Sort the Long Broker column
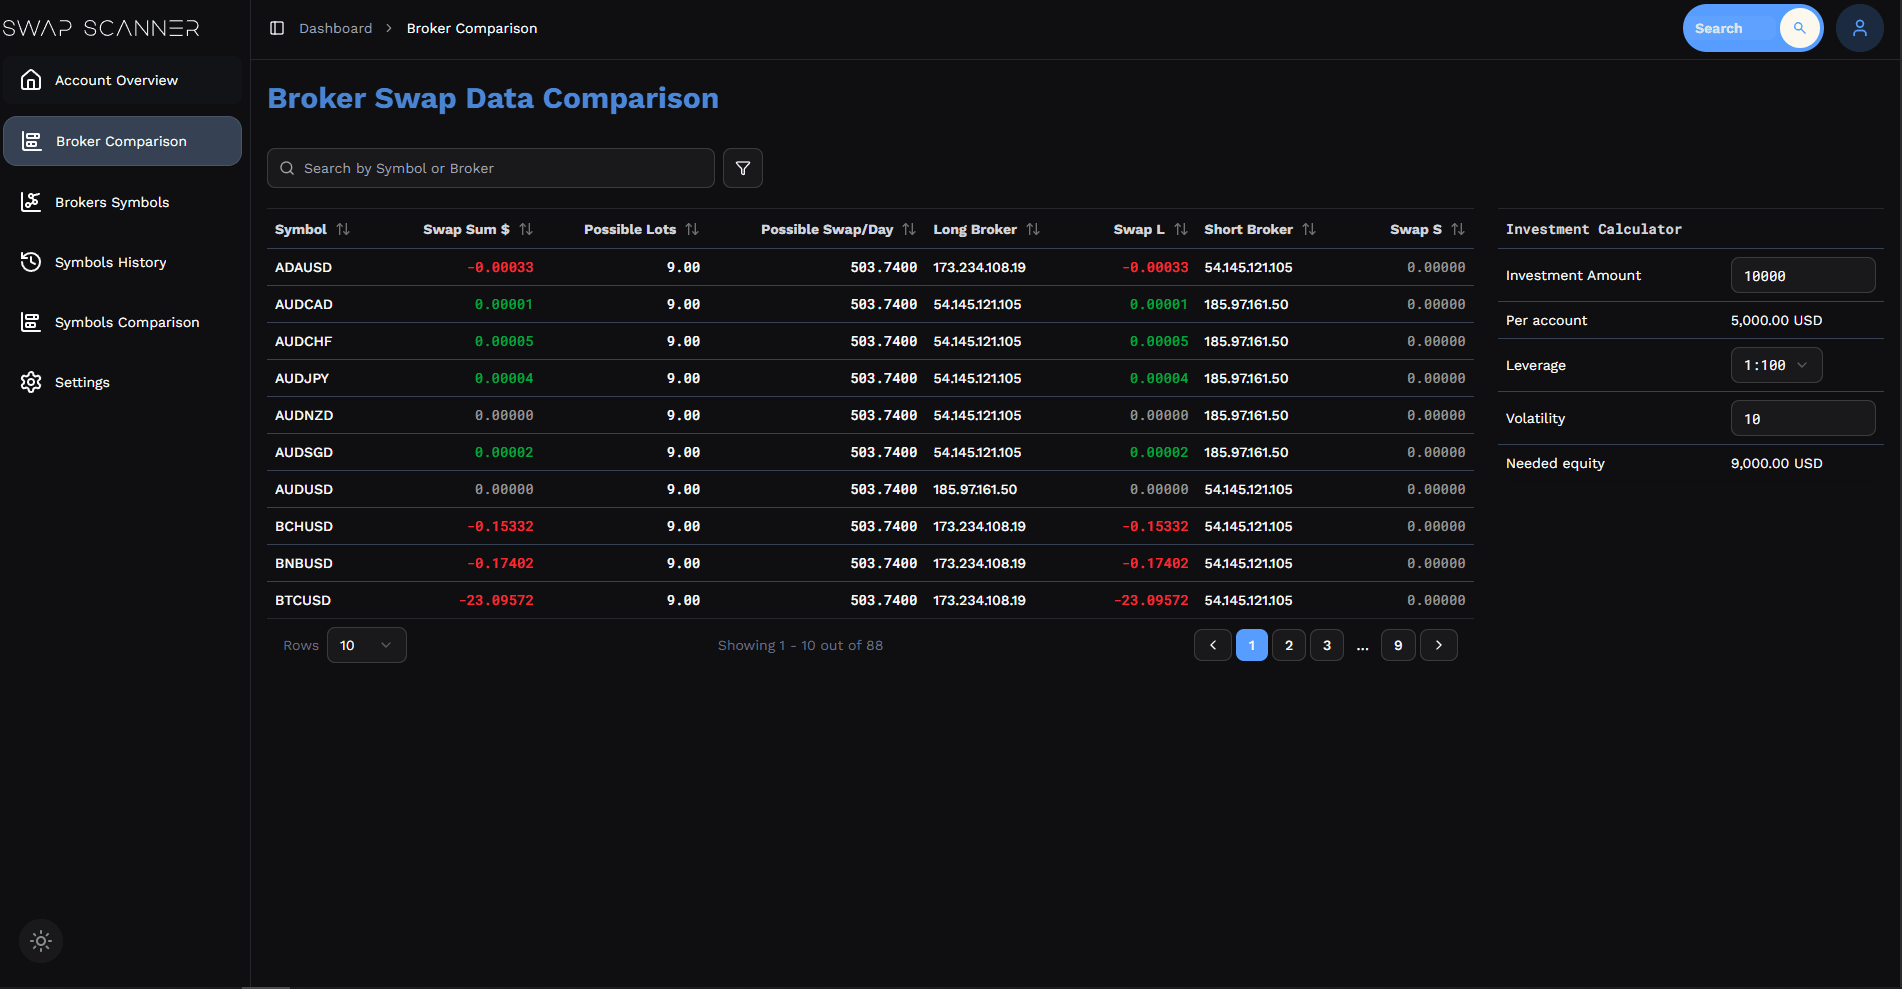Screen dimensions: 1902x989 coord(1033,229)
